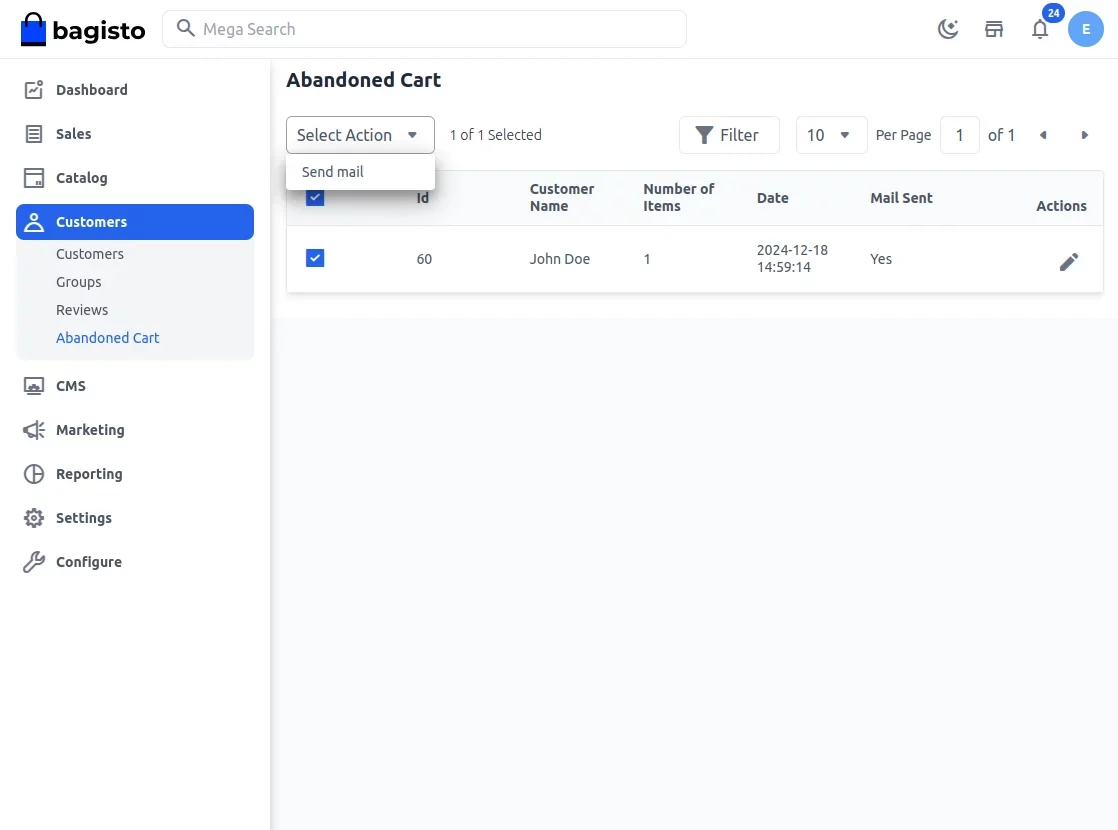
Task: Uncheck the select-all header checkbox
Action: pyautogui.click(x=314, y=198)
